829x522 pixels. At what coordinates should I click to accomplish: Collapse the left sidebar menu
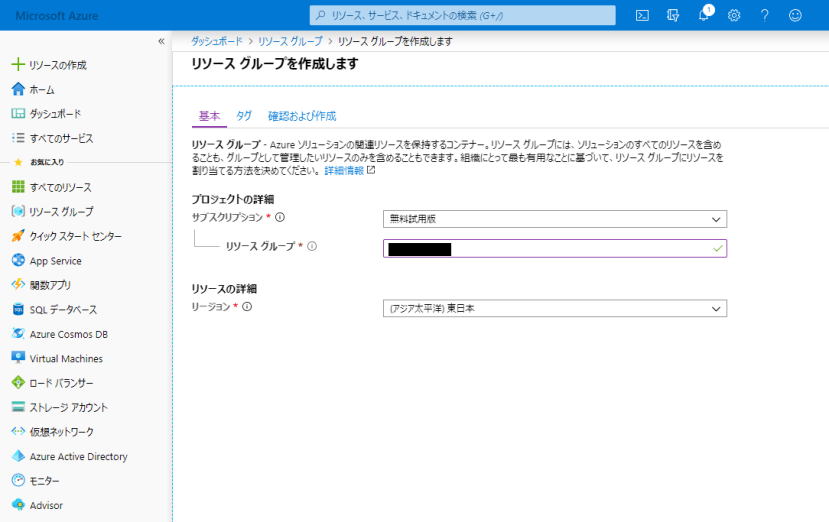coord(161,41)
